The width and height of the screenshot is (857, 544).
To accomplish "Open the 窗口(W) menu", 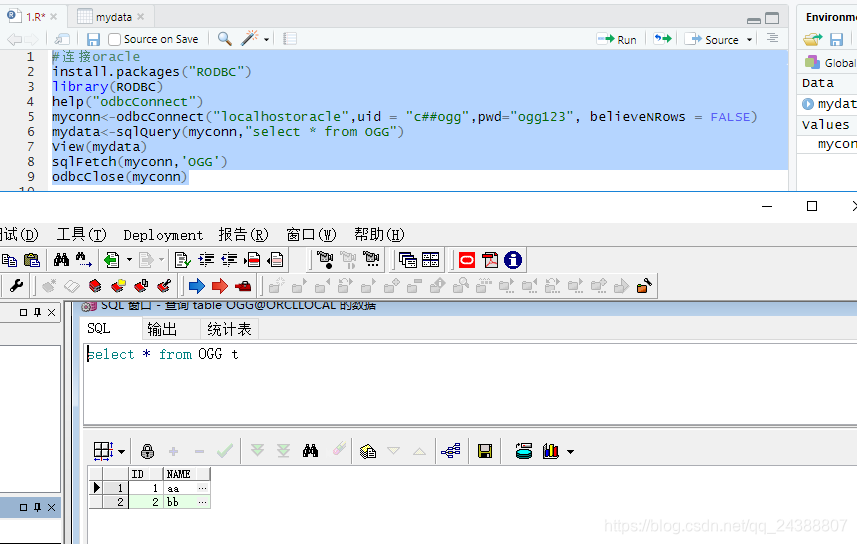I will [x=311, y=235].
